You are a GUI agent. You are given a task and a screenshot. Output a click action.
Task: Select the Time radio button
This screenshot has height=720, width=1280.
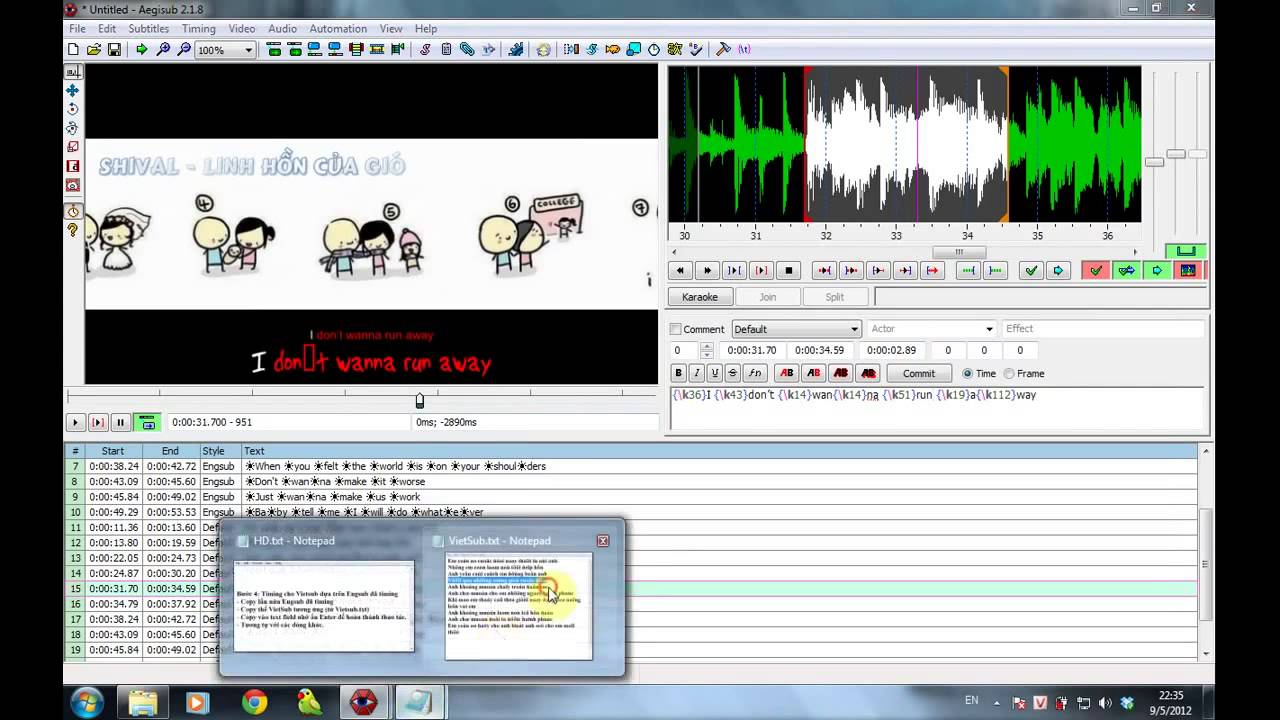[967, 374]
